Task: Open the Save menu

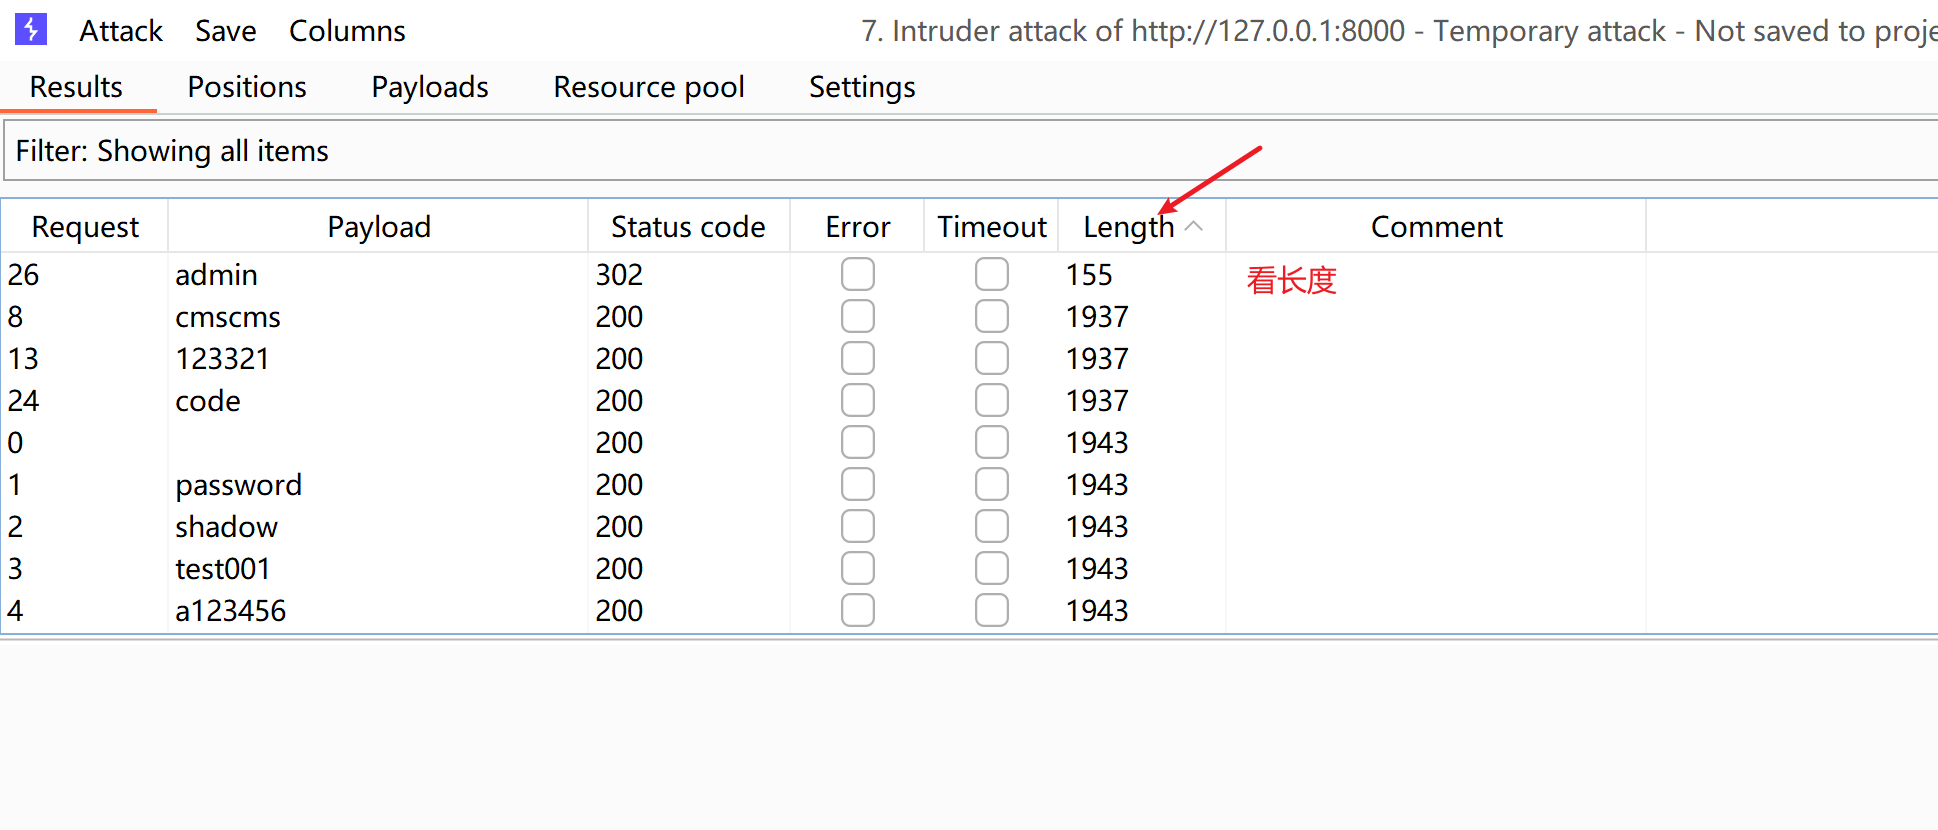Action: click(225, 31)
